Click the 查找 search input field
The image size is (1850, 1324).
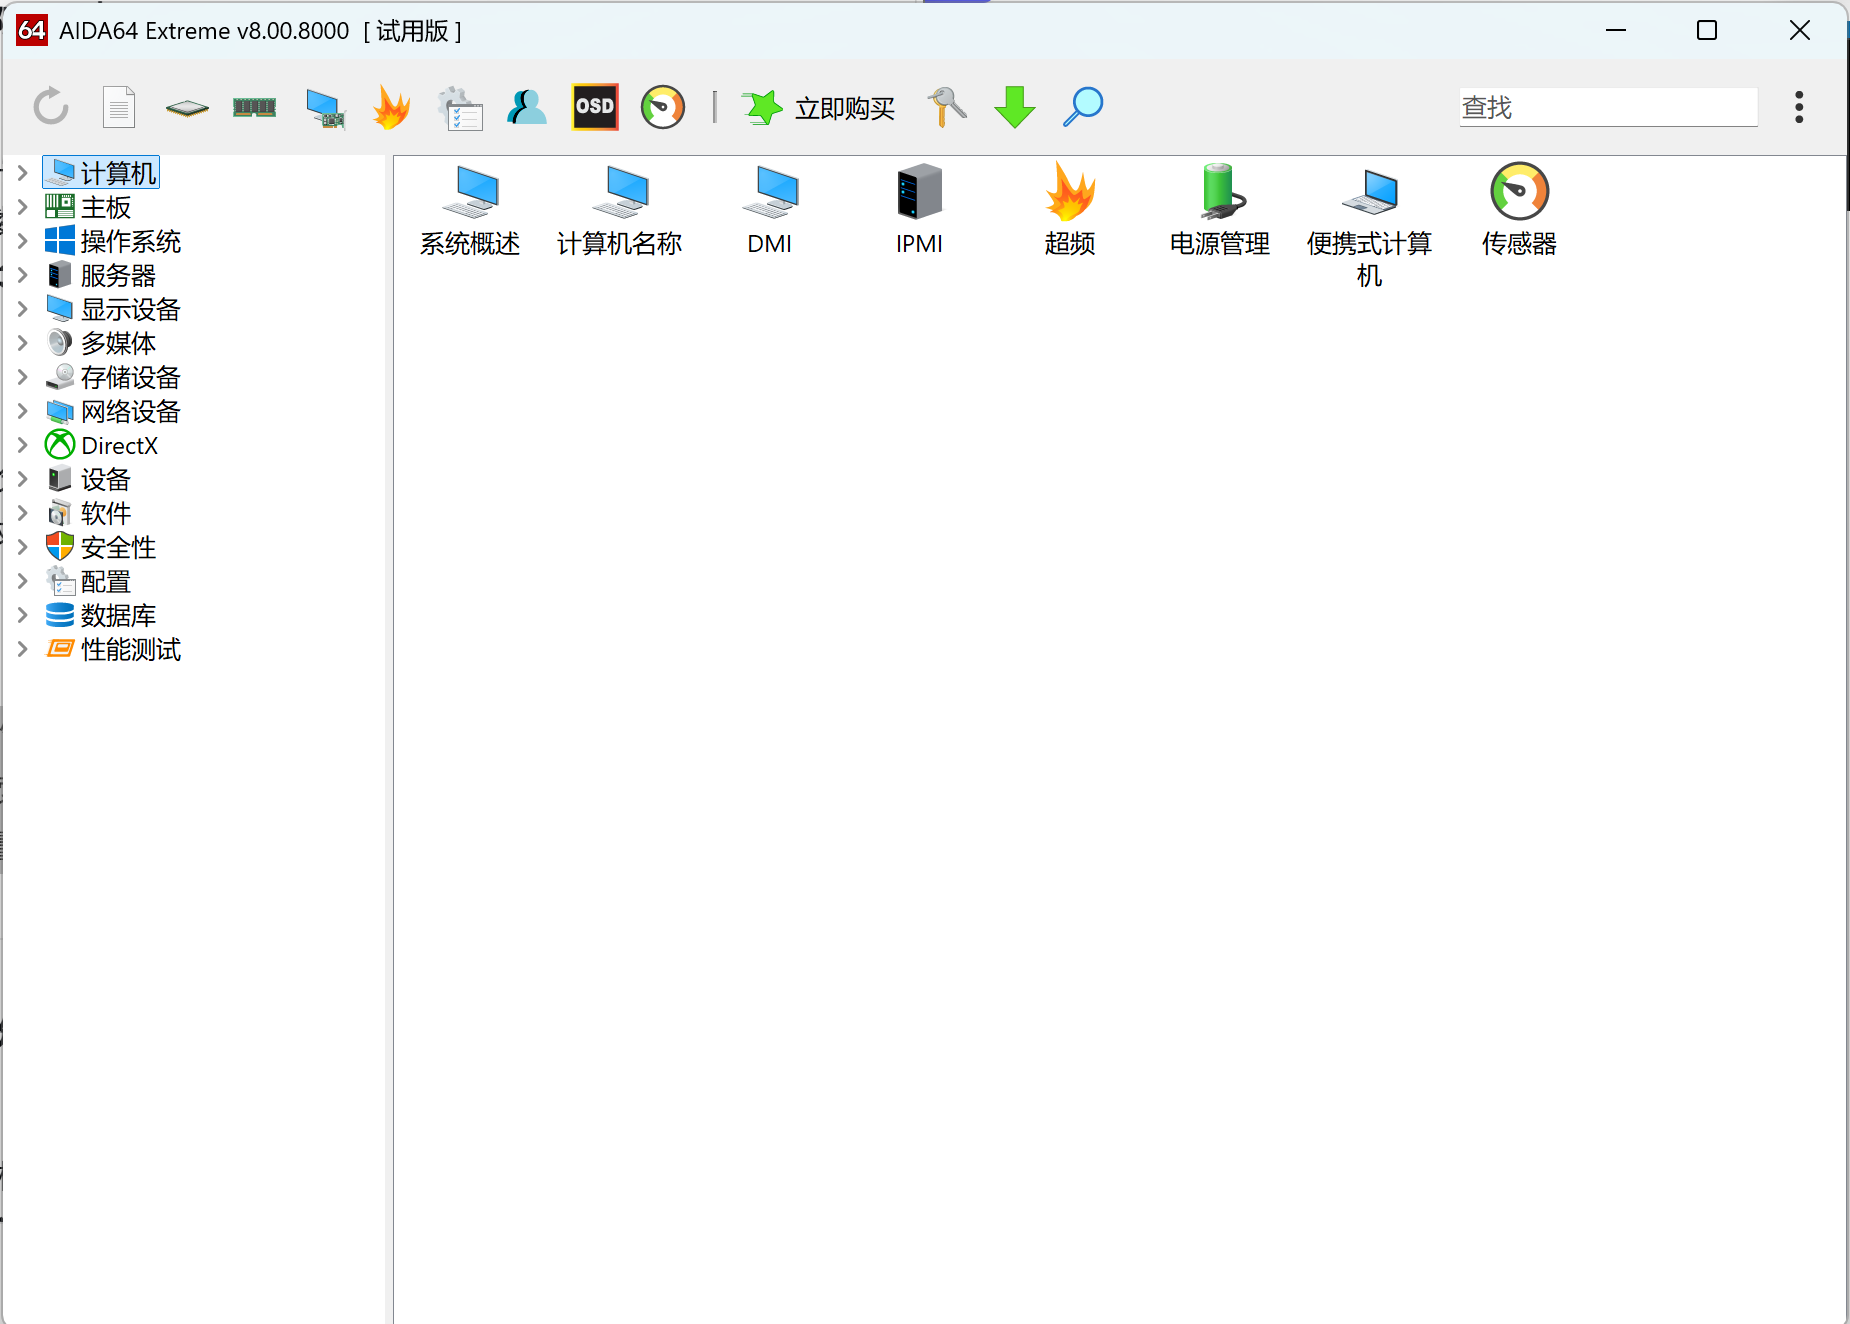(1608, 107)
